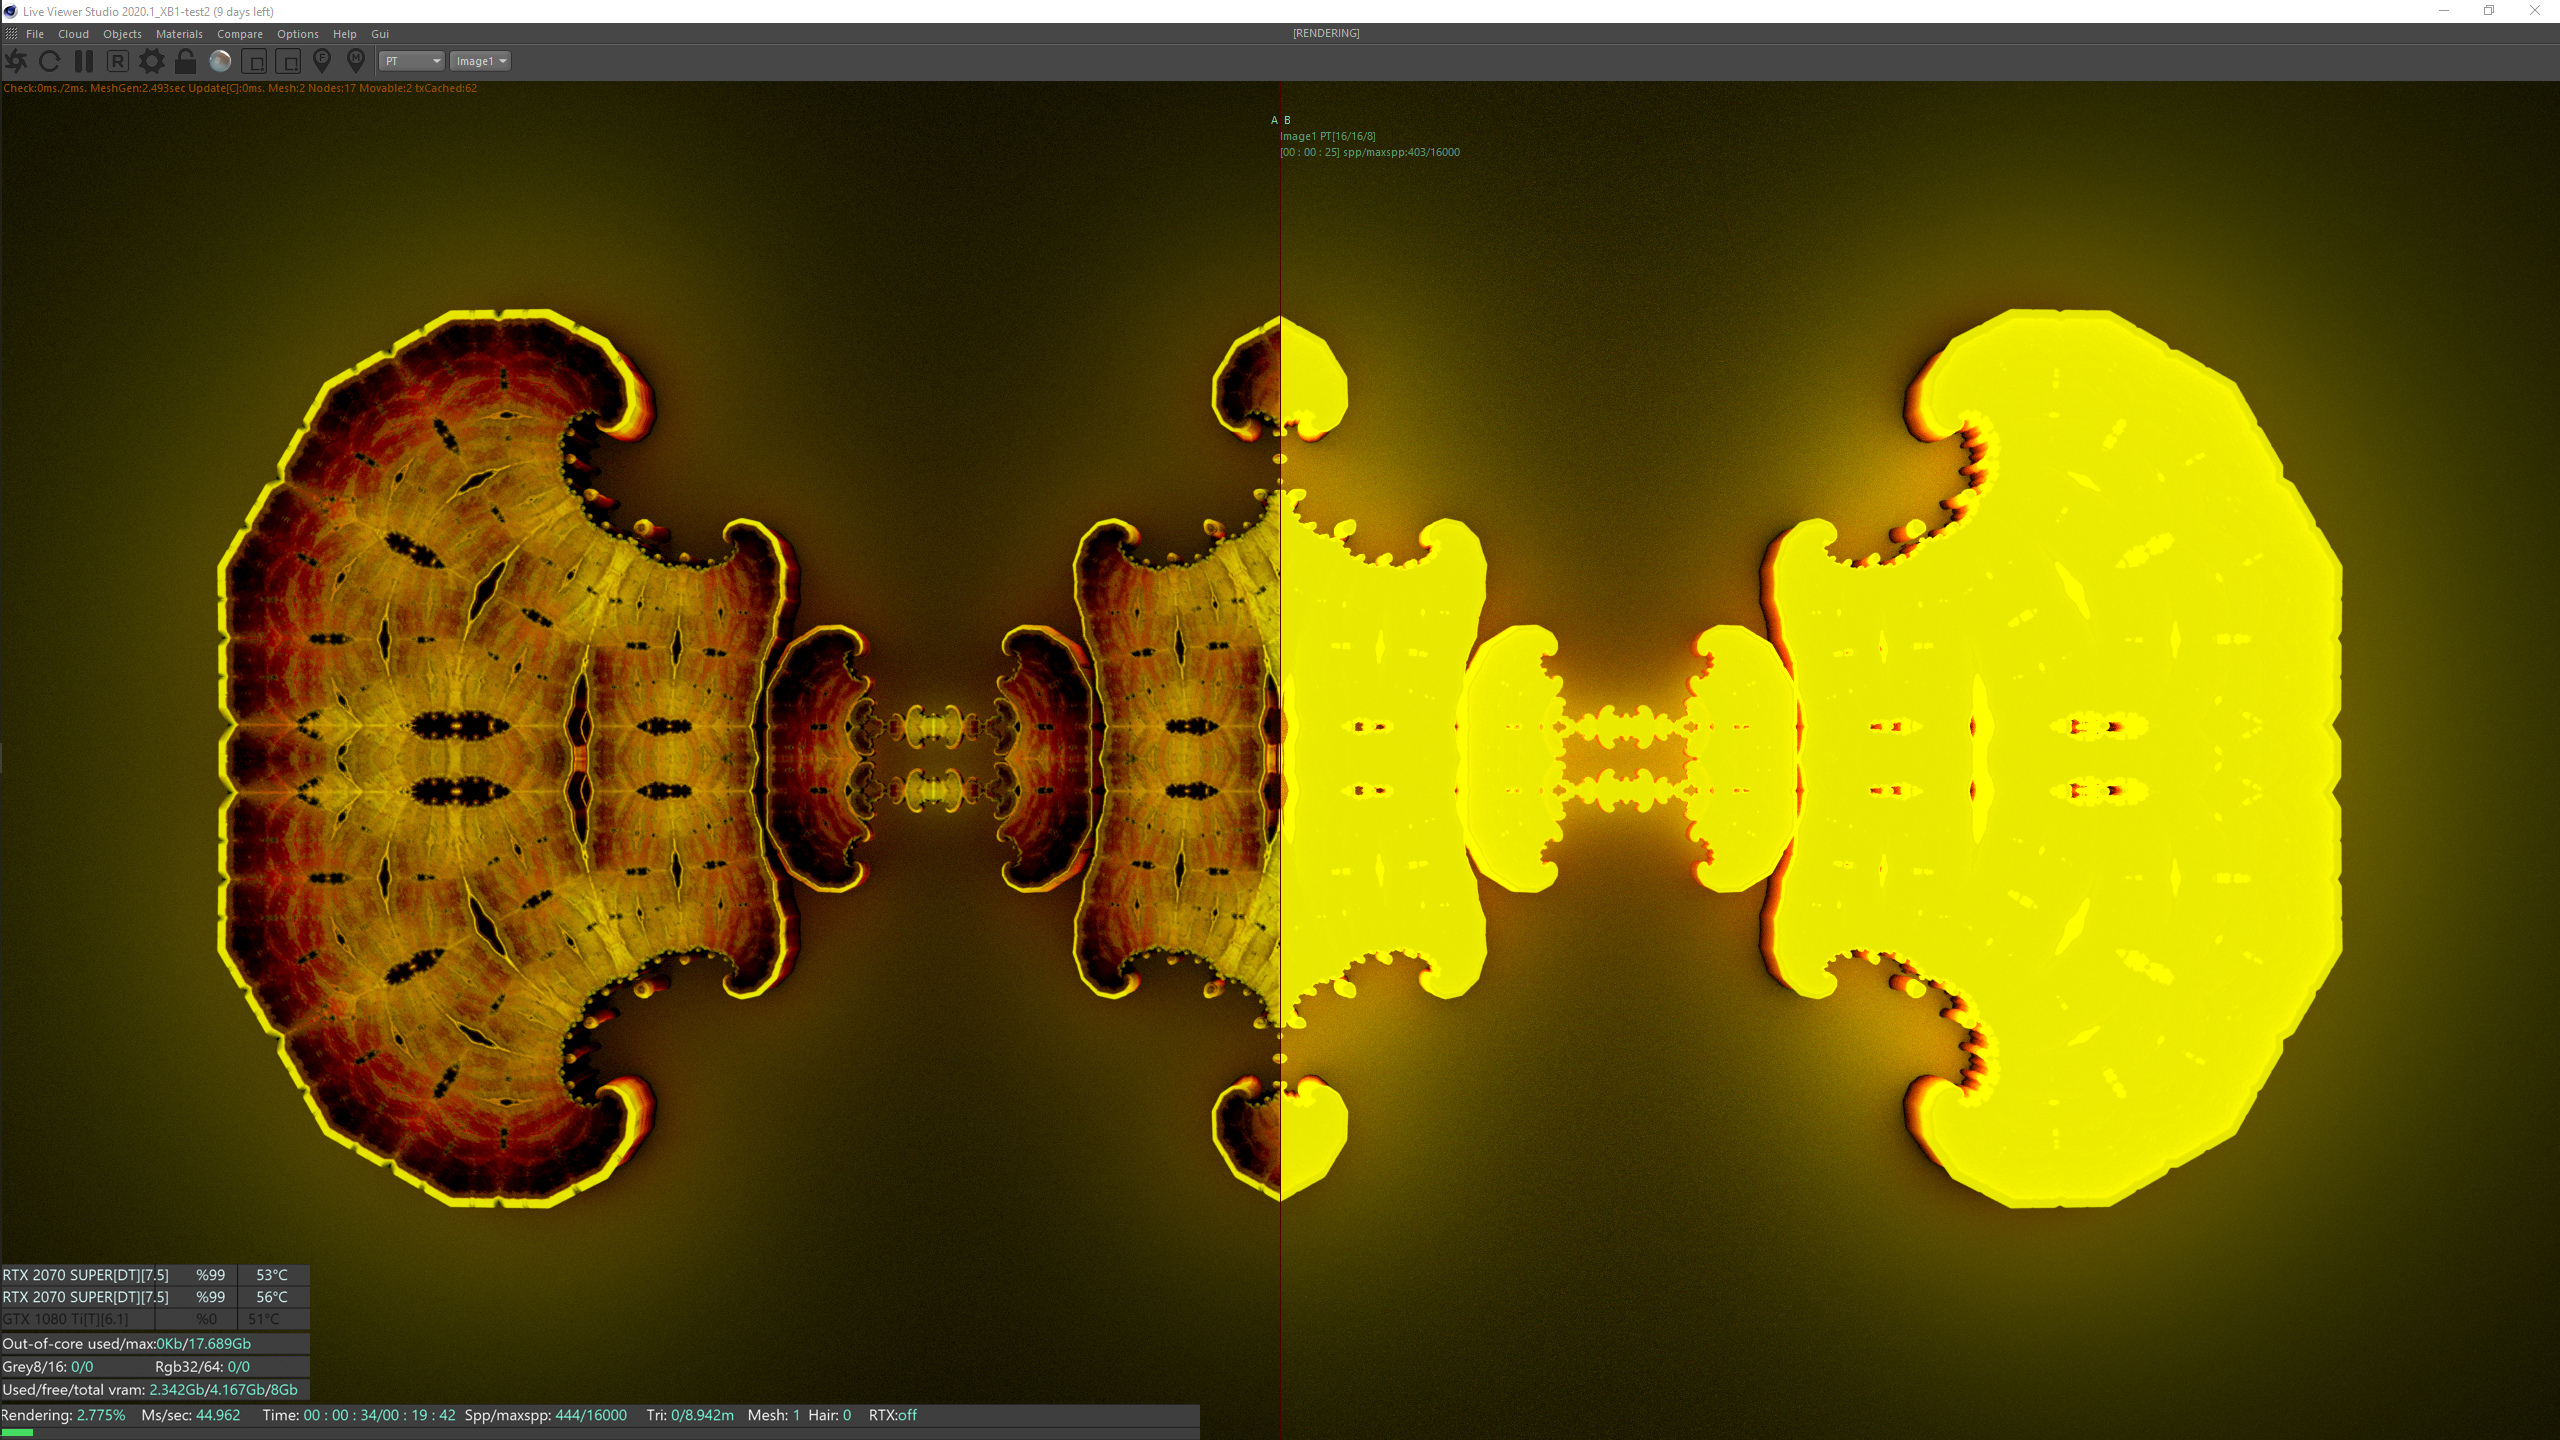Viewport: 2560px width, 1440px height.
Task: Click the dotted grip menu icon
Action: (x=11, y=34)
